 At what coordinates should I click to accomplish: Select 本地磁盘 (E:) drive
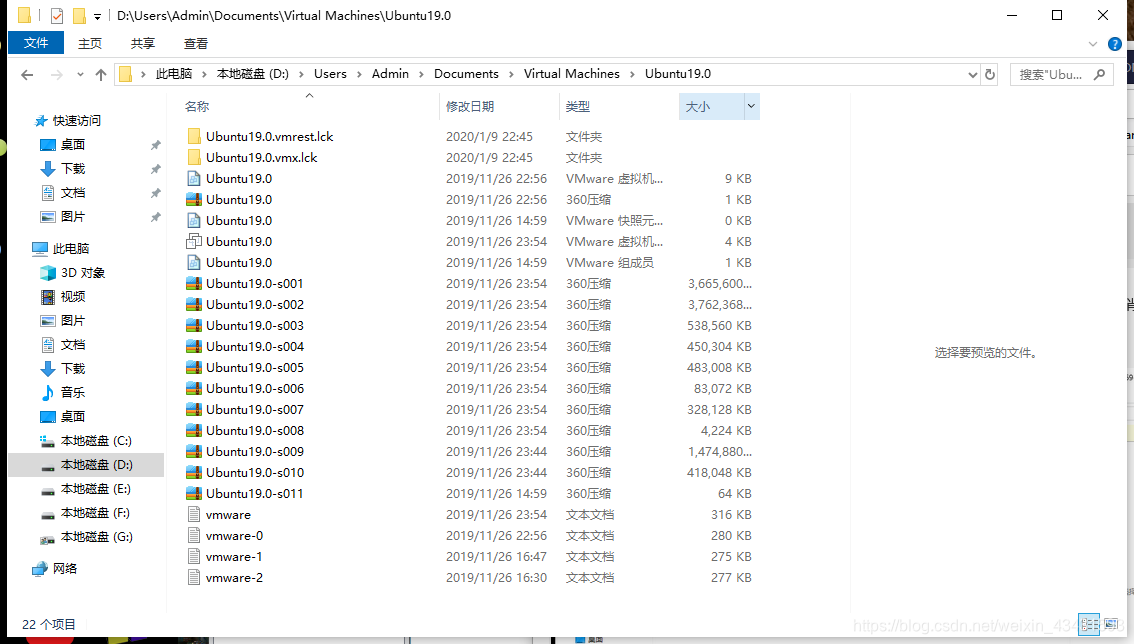click(x=95, y=489)
